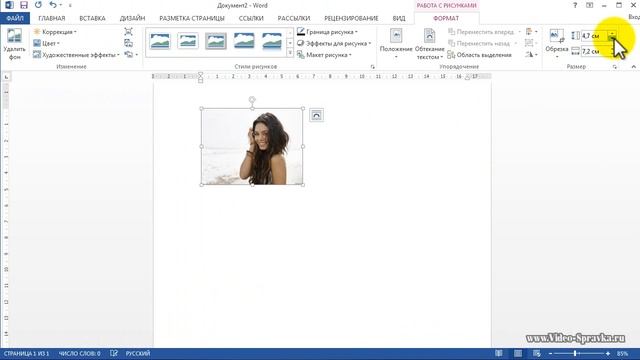Apply the second picture style thumbnail
This screenshot has height=360, width=640.
(x=188, y=41)
